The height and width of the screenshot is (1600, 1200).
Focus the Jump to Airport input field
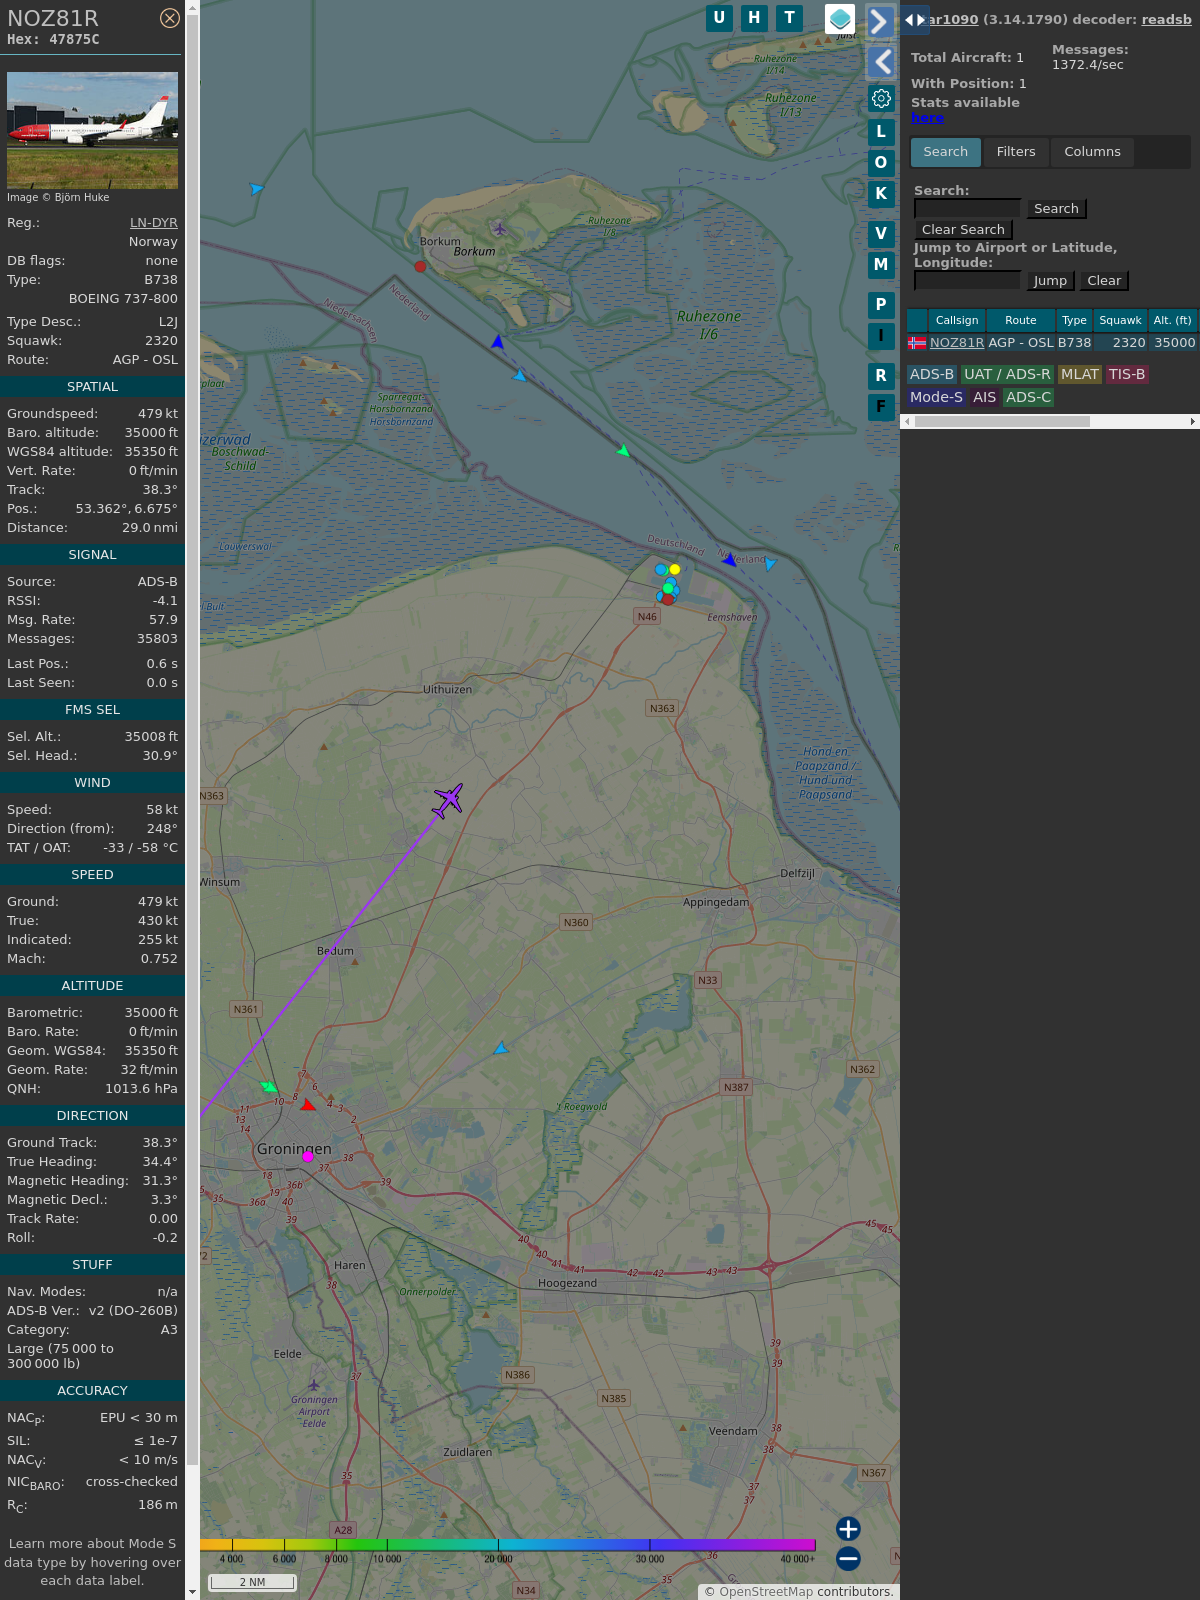click(967, 280)
